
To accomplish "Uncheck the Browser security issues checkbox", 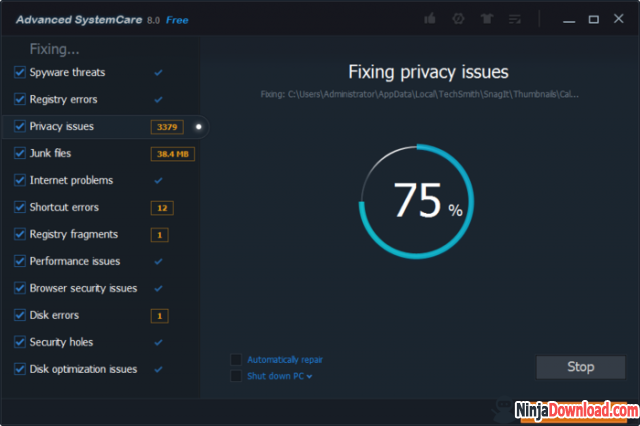I will [20, 288].
